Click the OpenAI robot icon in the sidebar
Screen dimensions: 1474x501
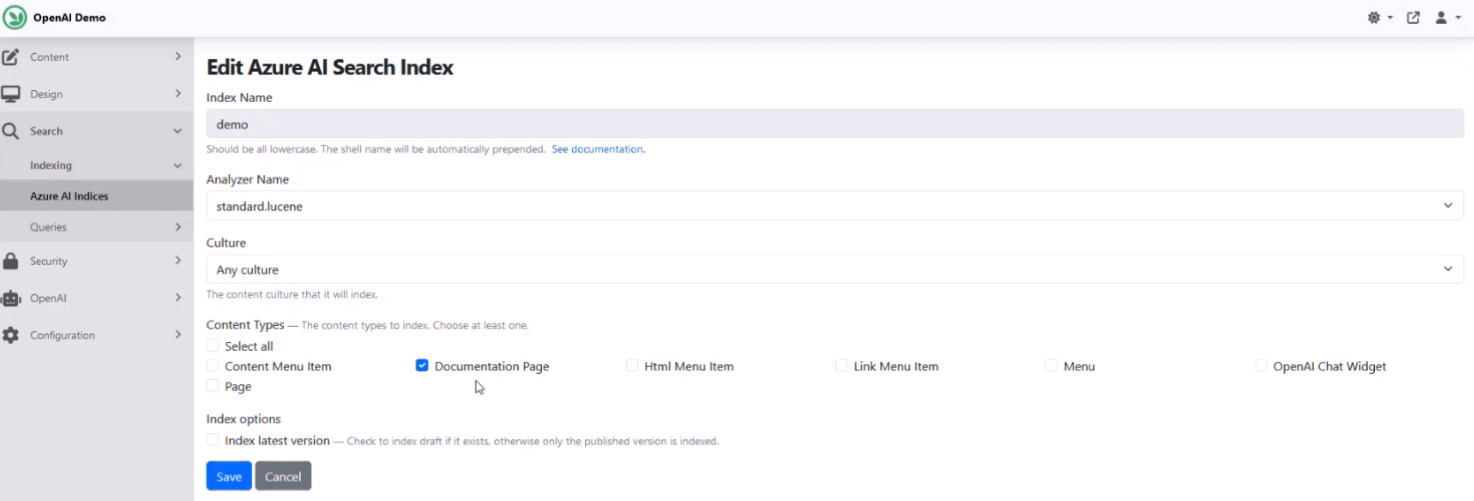pos(11,298)
